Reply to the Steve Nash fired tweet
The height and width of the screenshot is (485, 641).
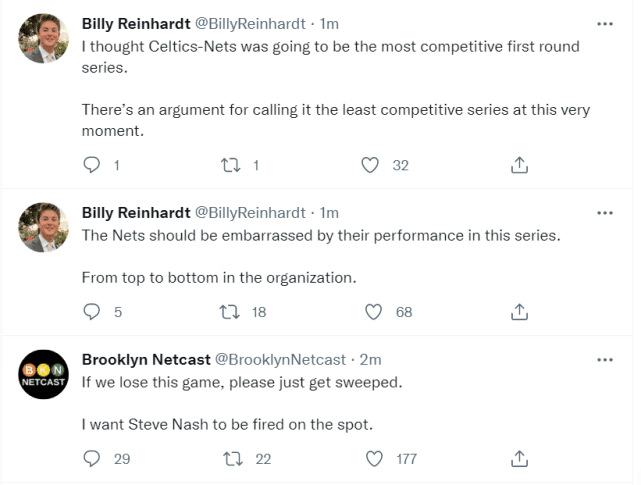coord(92,459)
